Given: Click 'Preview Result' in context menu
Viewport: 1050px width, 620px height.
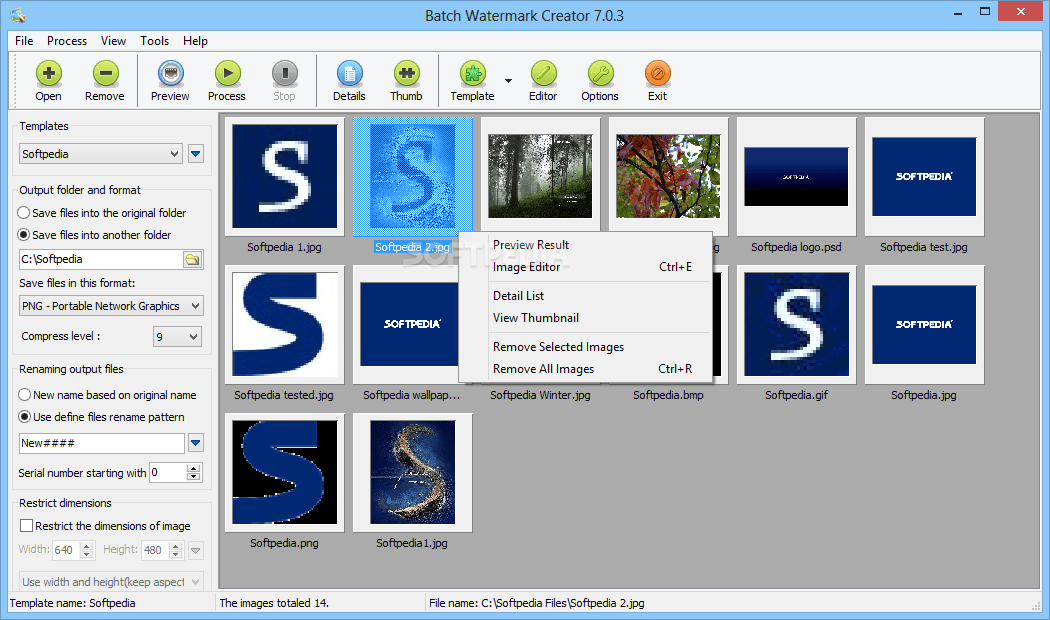Looking at the screenshot, I should click(x=530, y=244).
